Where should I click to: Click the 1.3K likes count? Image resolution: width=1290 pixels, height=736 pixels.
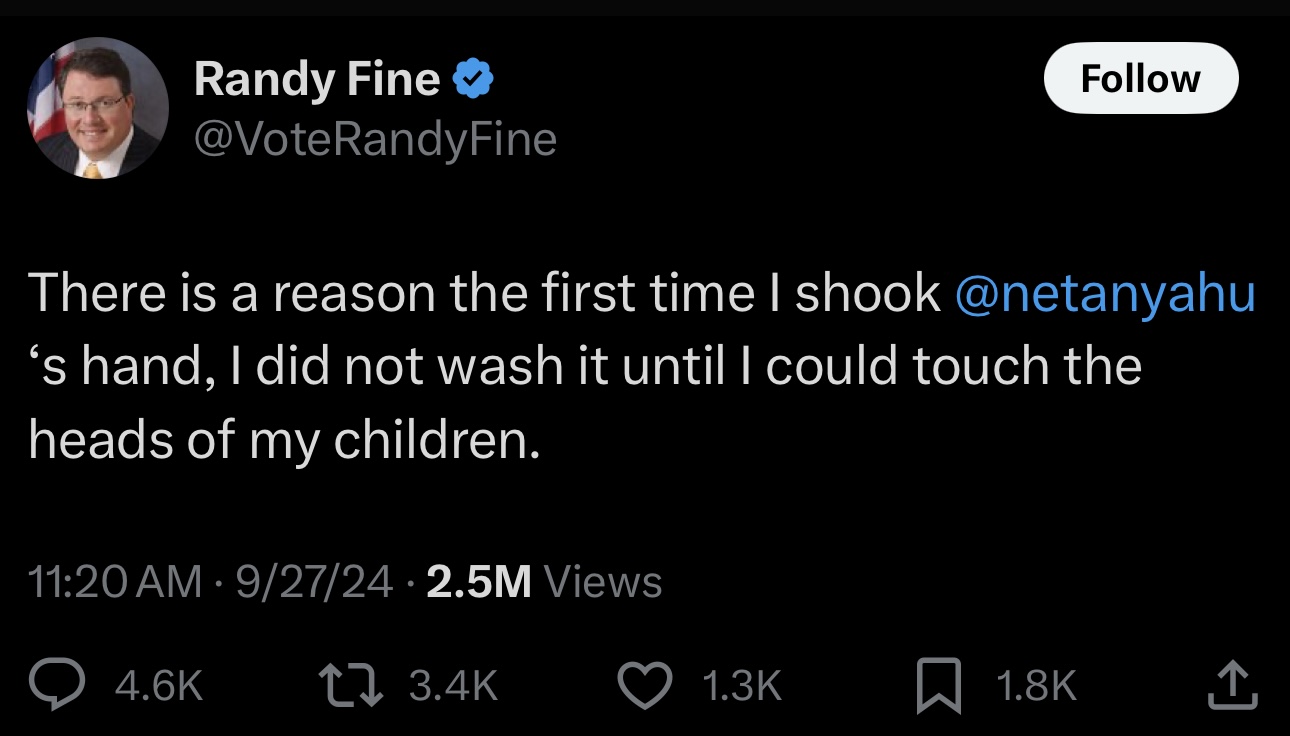741,686
